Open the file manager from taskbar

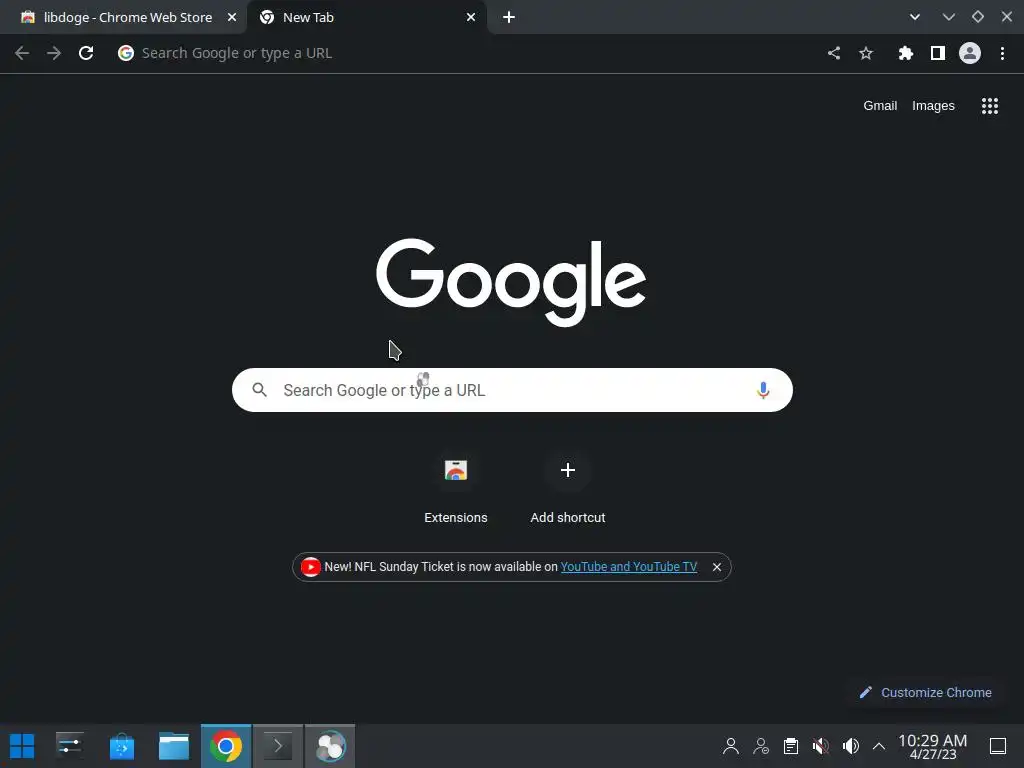[174, 746]
